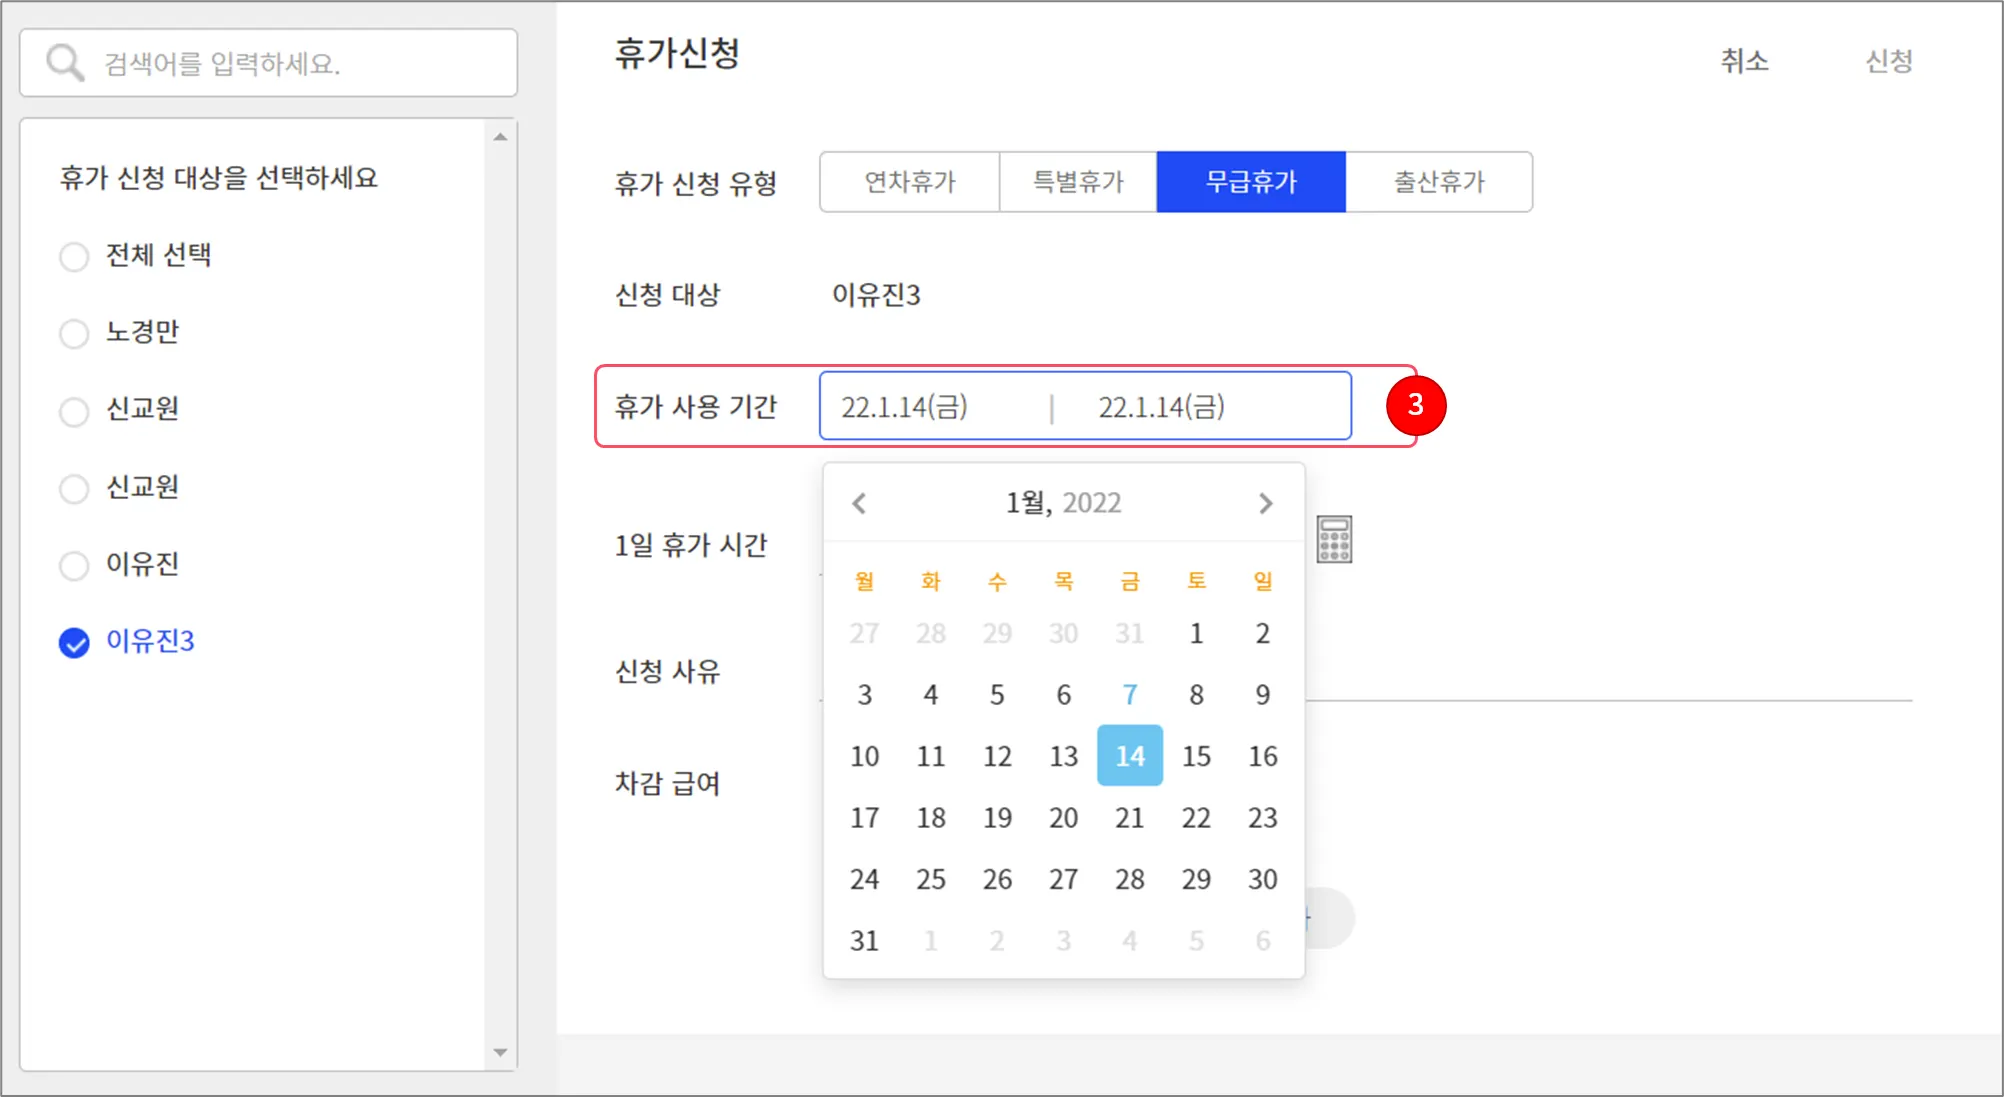Select the 전체 선택 radio button
The image size is (2004, 1097).
74,256
